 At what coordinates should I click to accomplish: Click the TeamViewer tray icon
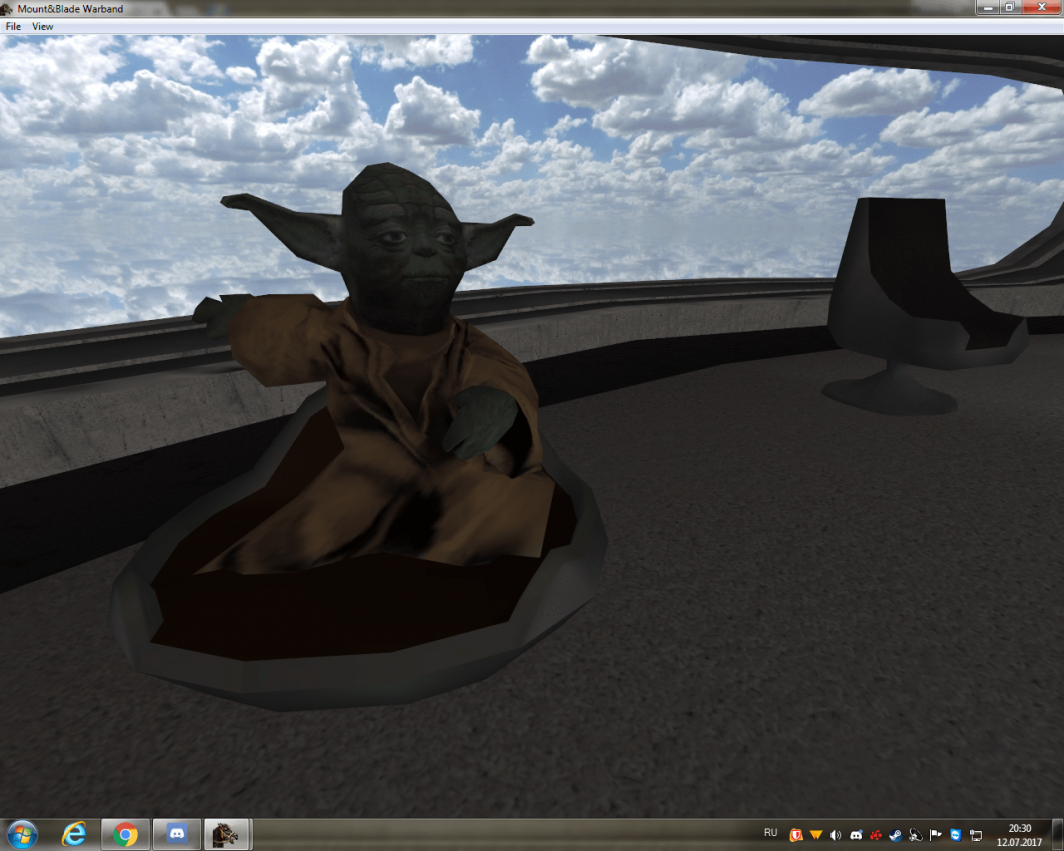point(955,835)
